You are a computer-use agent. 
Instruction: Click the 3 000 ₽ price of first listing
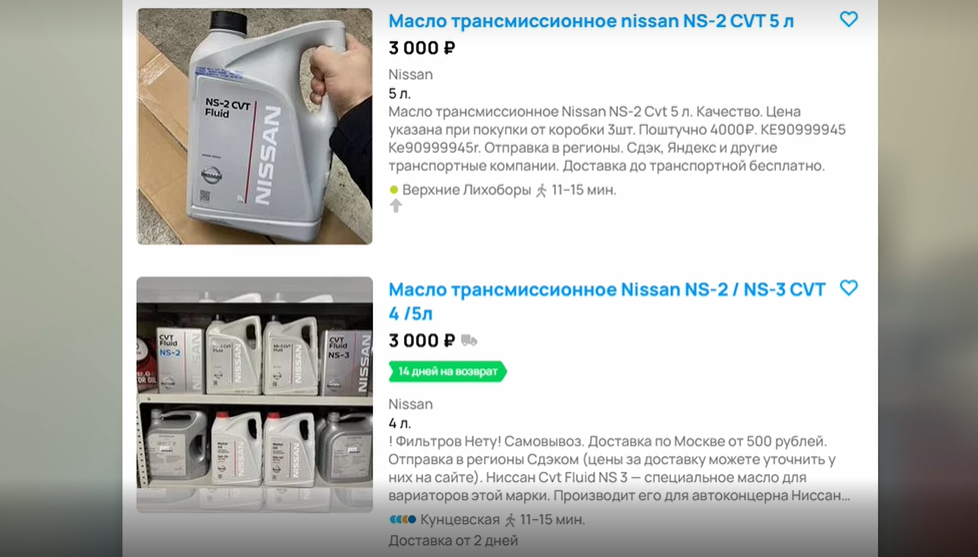tap(422, 48)
